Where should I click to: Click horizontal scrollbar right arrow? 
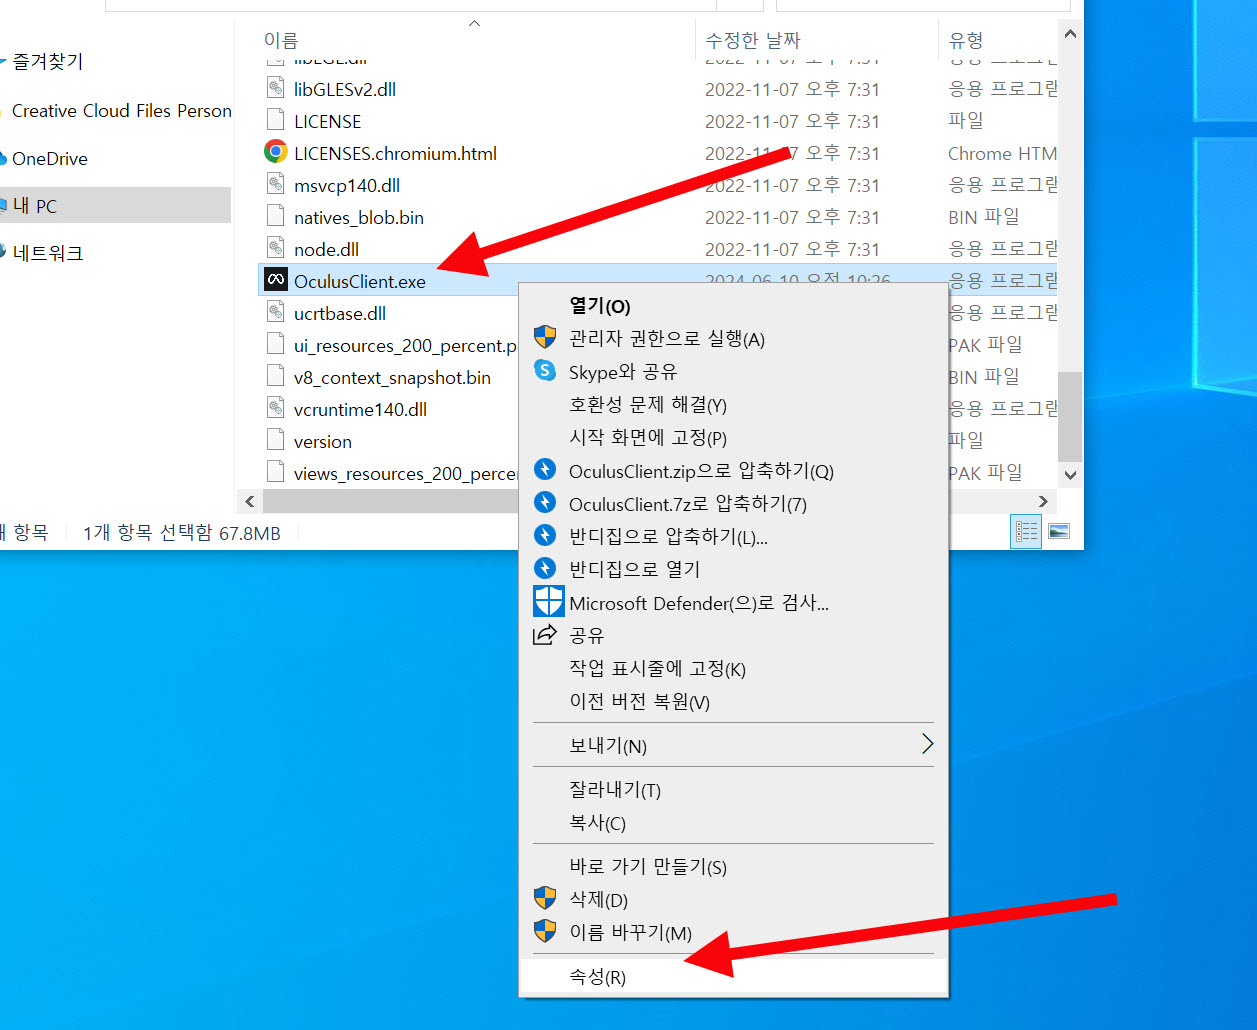pos(1044,501)
